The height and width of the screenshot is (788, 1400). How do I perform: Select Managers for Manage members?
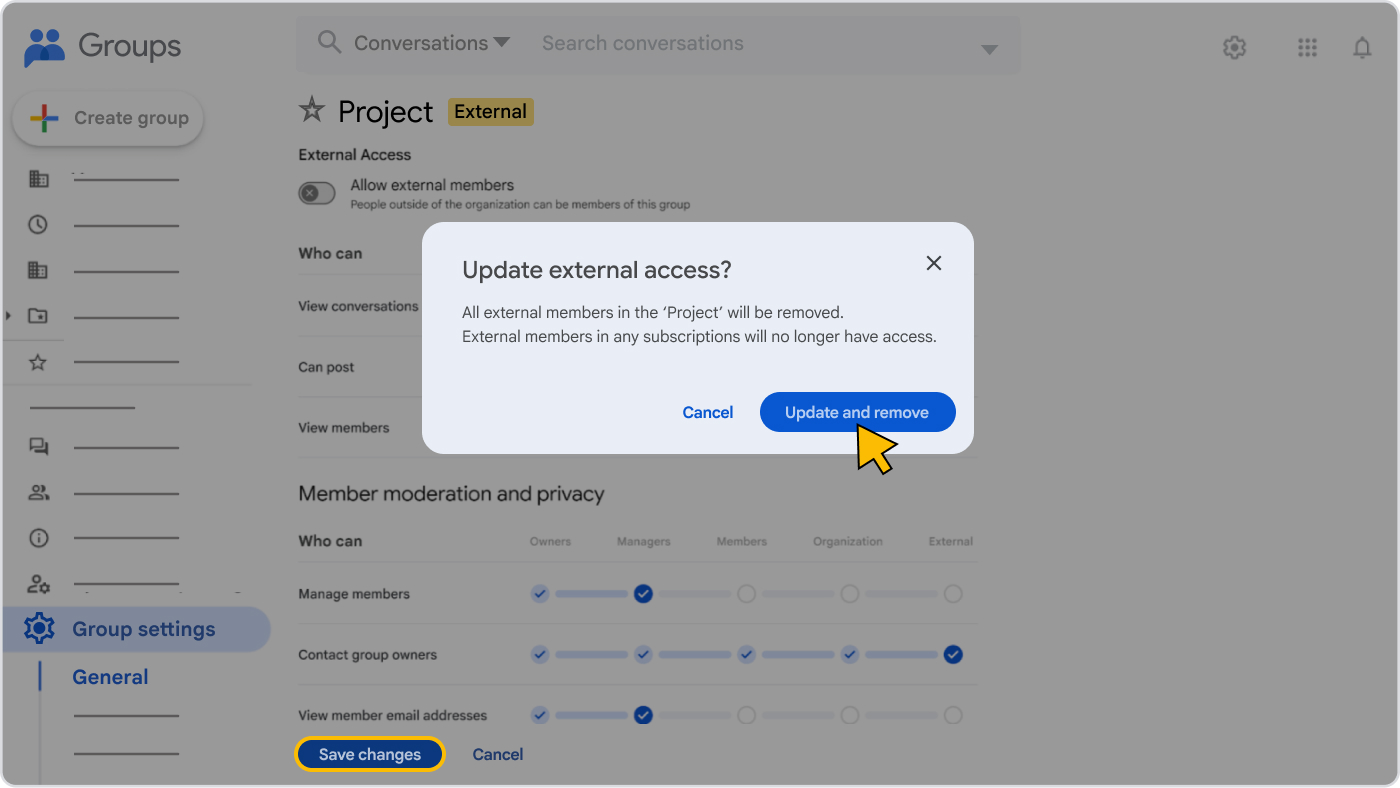click(643, 594)
